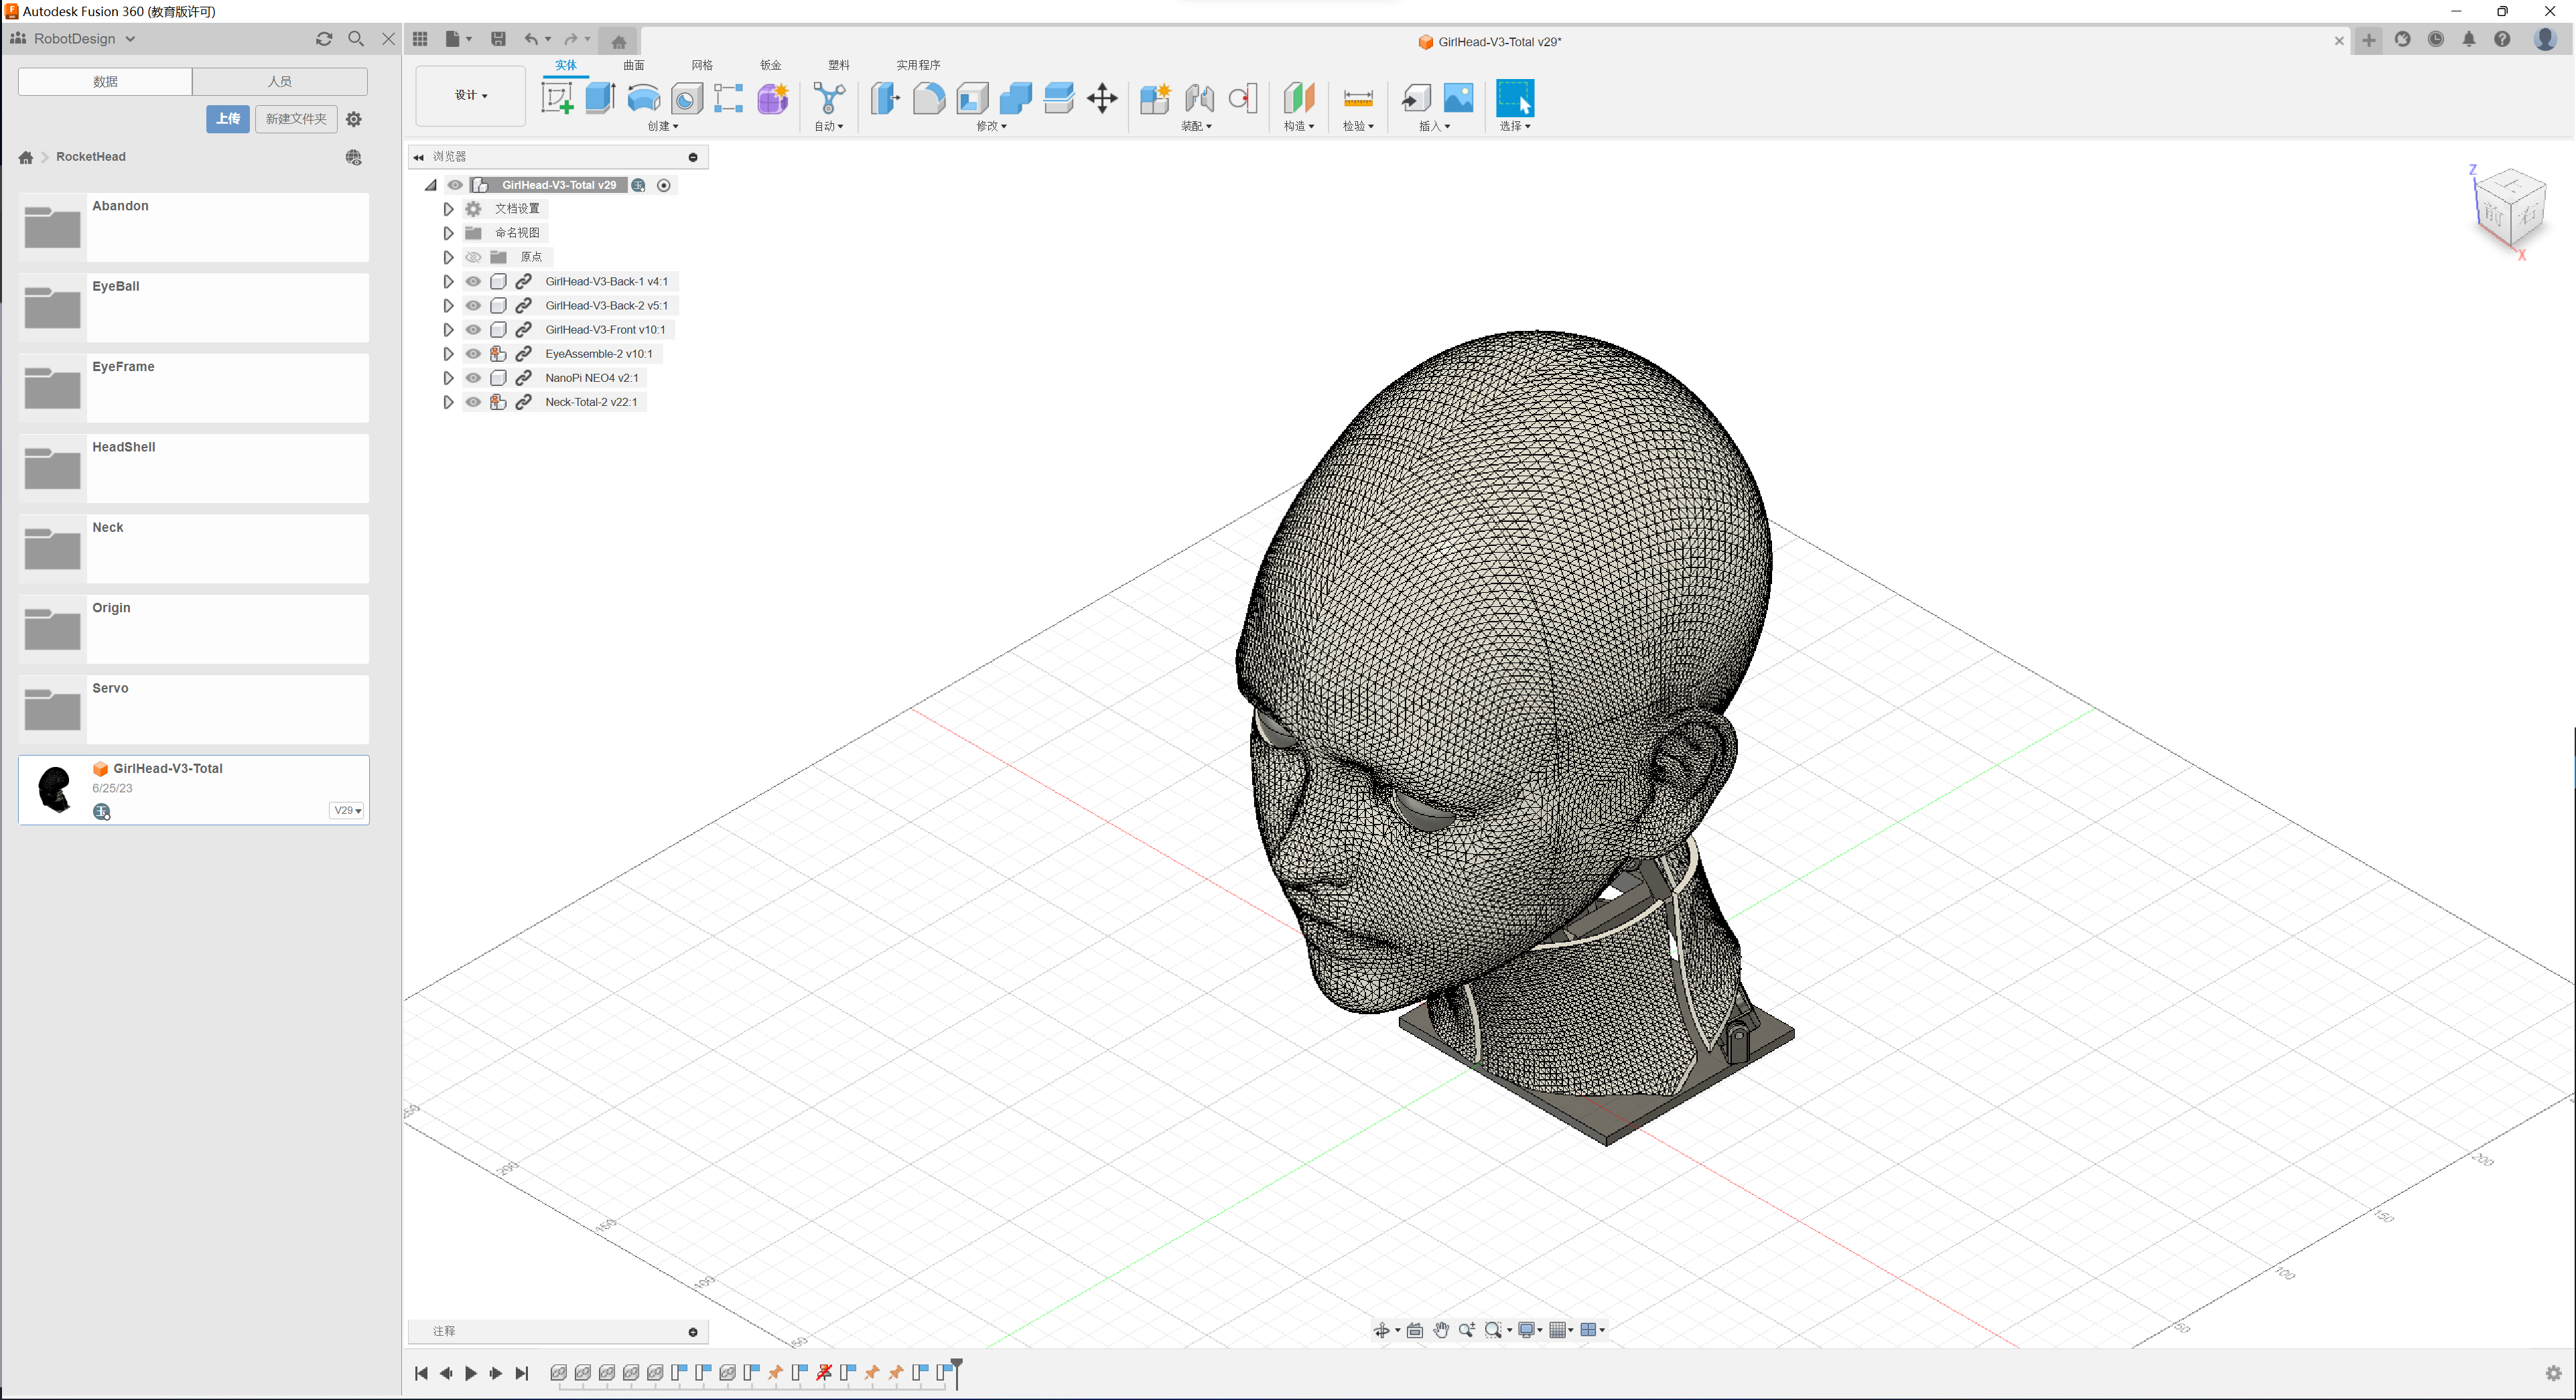Viewport: 2576px width, 1400px height.
Task: Hide GirlHead-V3-Back-2 v5:1 component
Action: point(473,305)
